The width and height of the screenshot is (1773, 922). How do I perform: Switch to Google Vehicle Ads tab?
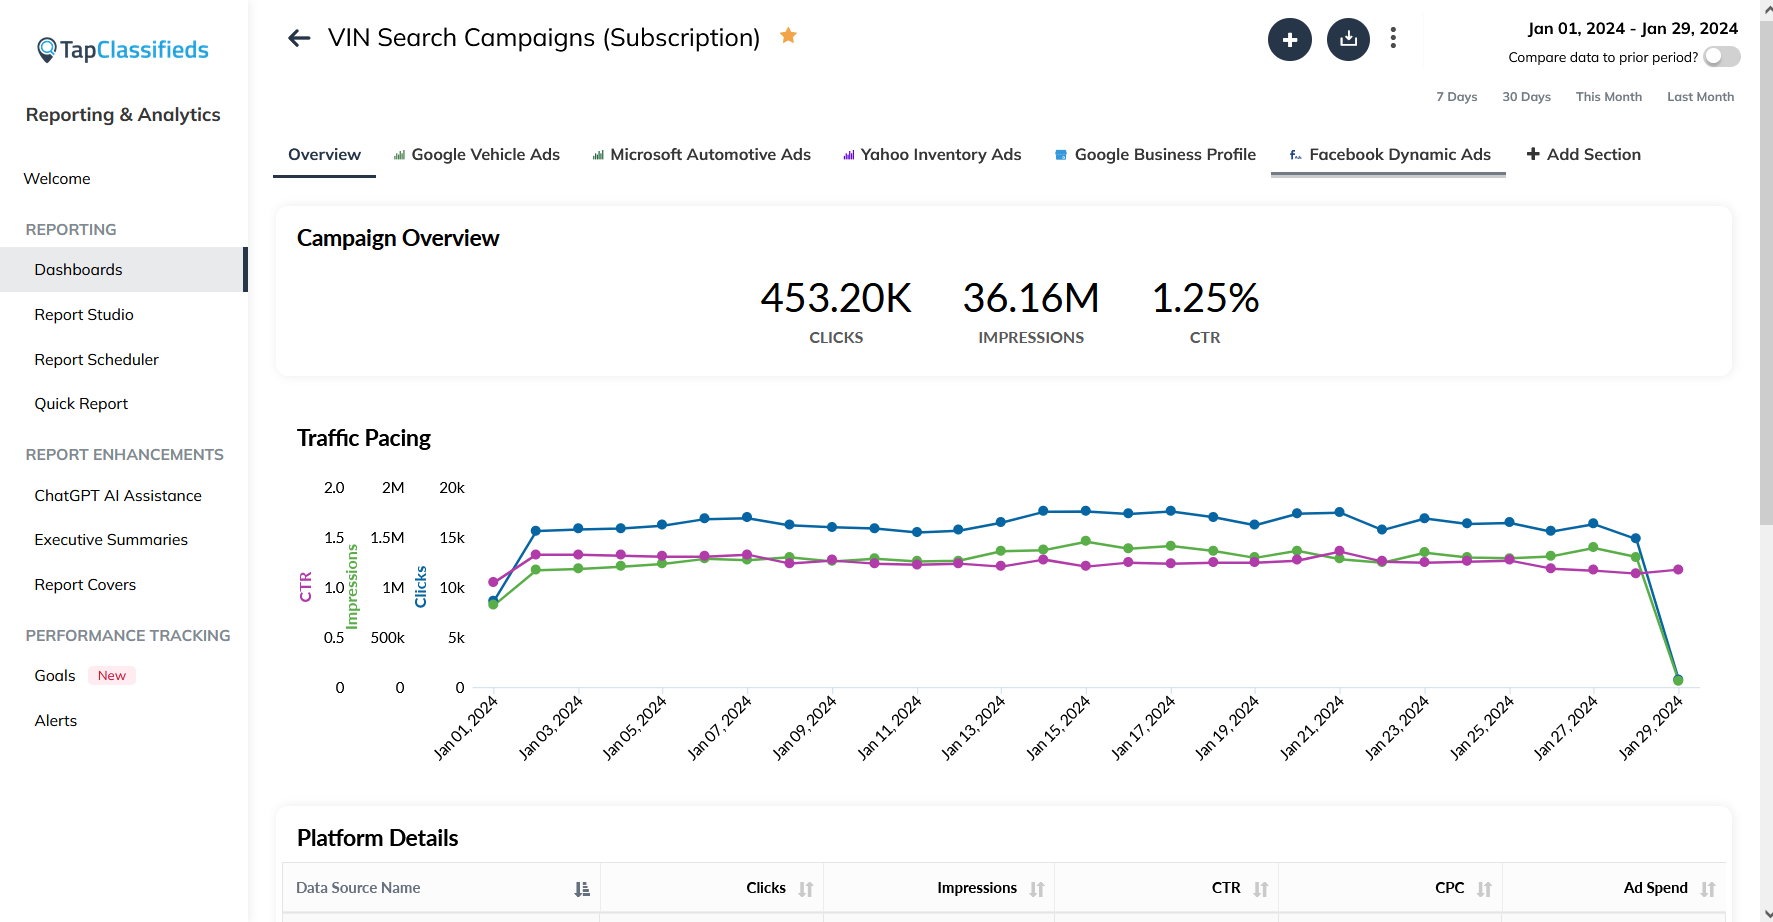tap(476, 155)
